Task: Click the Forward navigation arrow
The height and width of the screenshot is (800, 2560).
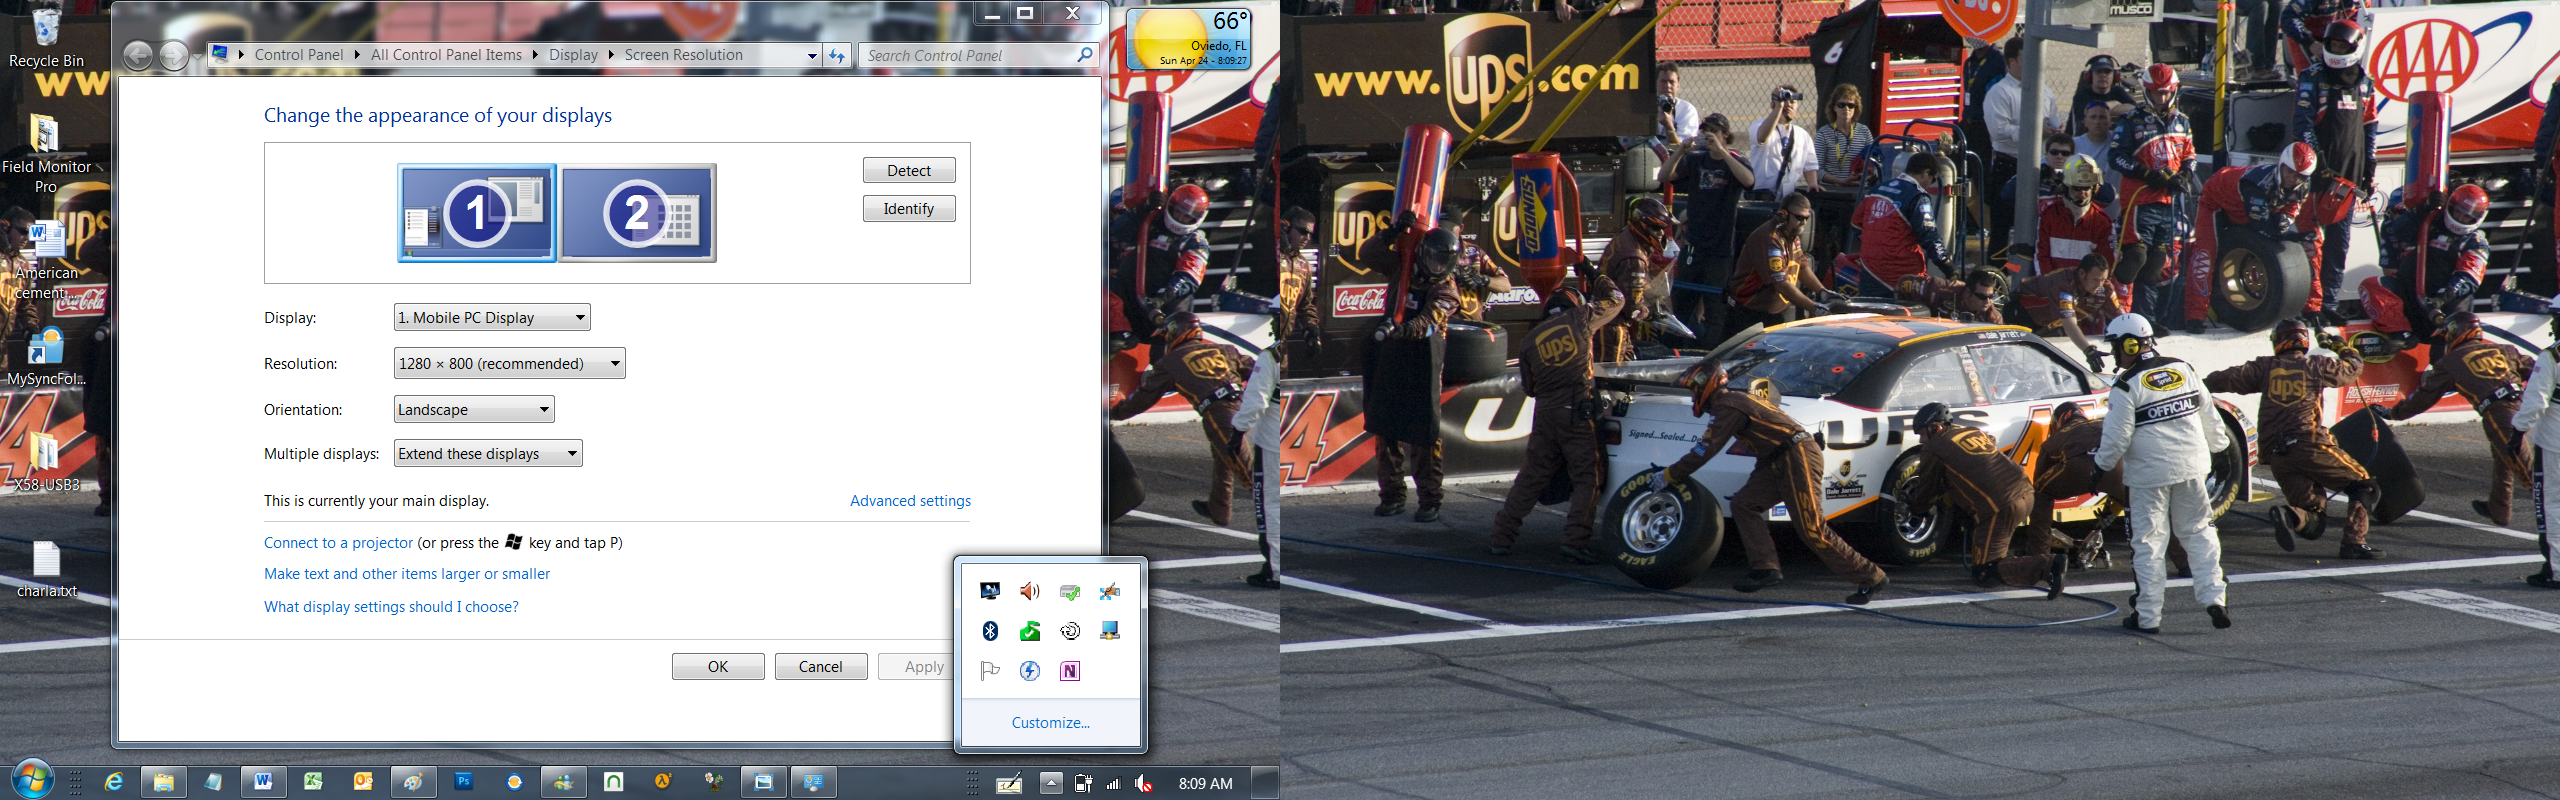Action: (174, 56)
